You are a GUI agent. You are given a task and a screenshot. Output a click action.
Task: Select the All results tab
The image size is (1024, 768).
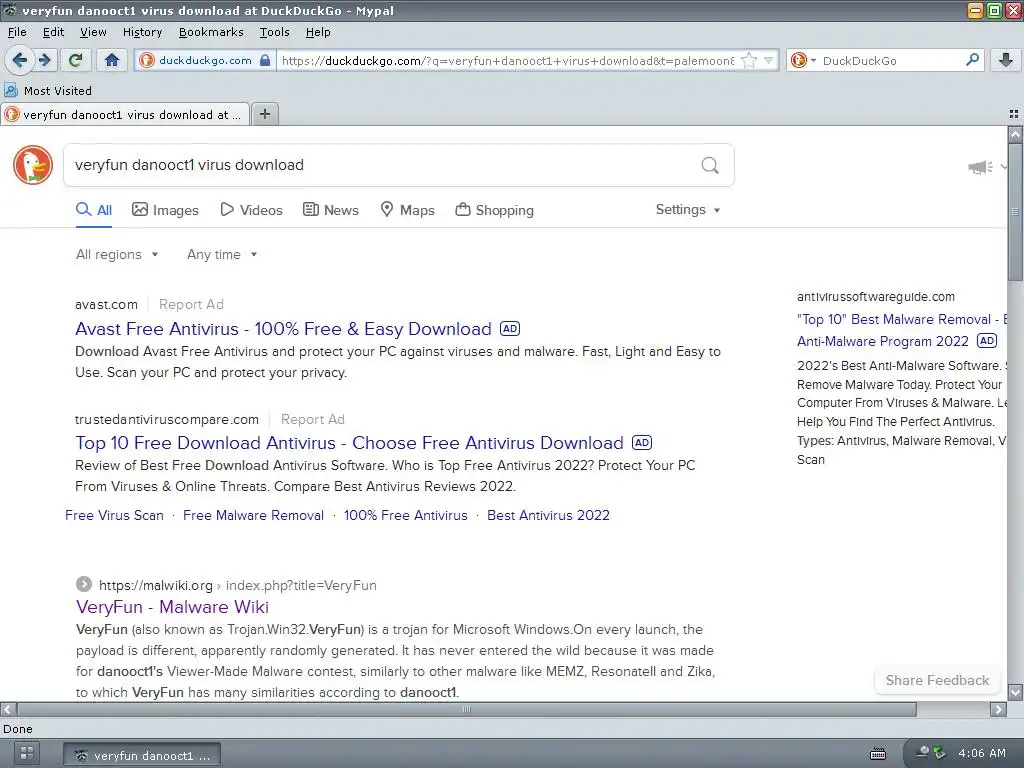(94, 210)
